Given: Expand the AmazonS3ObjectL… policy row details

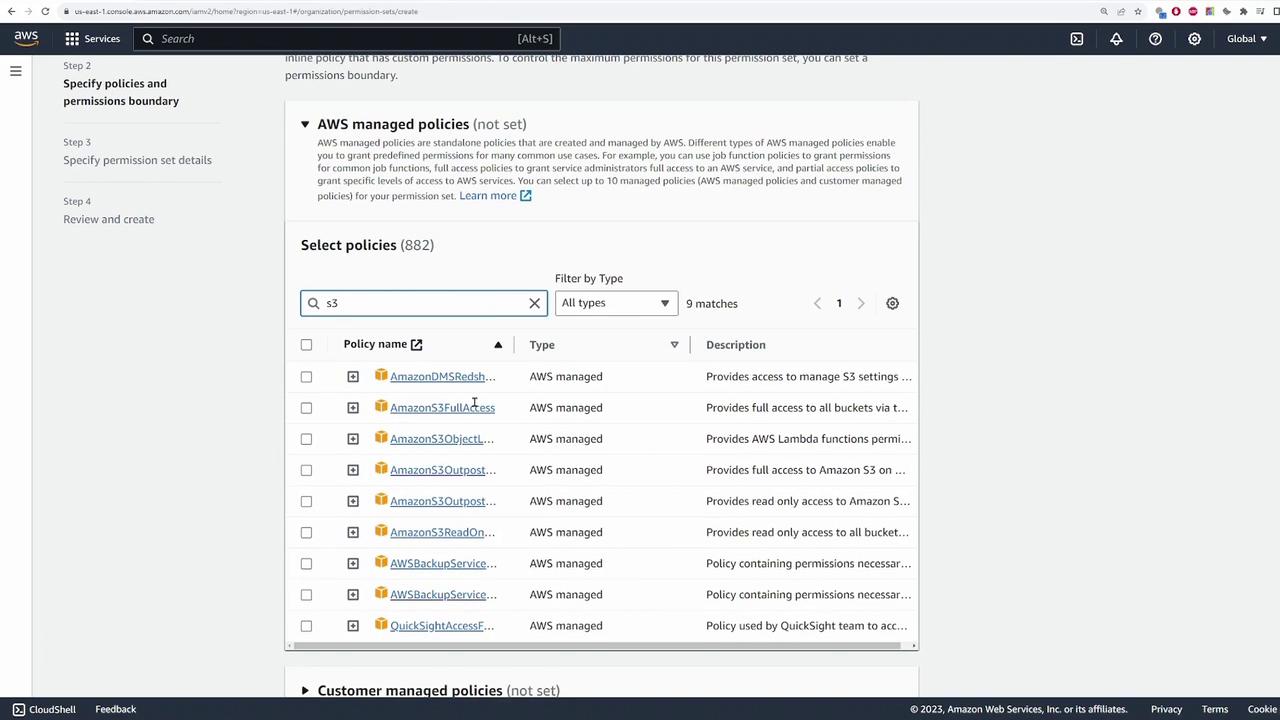Looking at the screenshot, I should (x=353, y=439).
